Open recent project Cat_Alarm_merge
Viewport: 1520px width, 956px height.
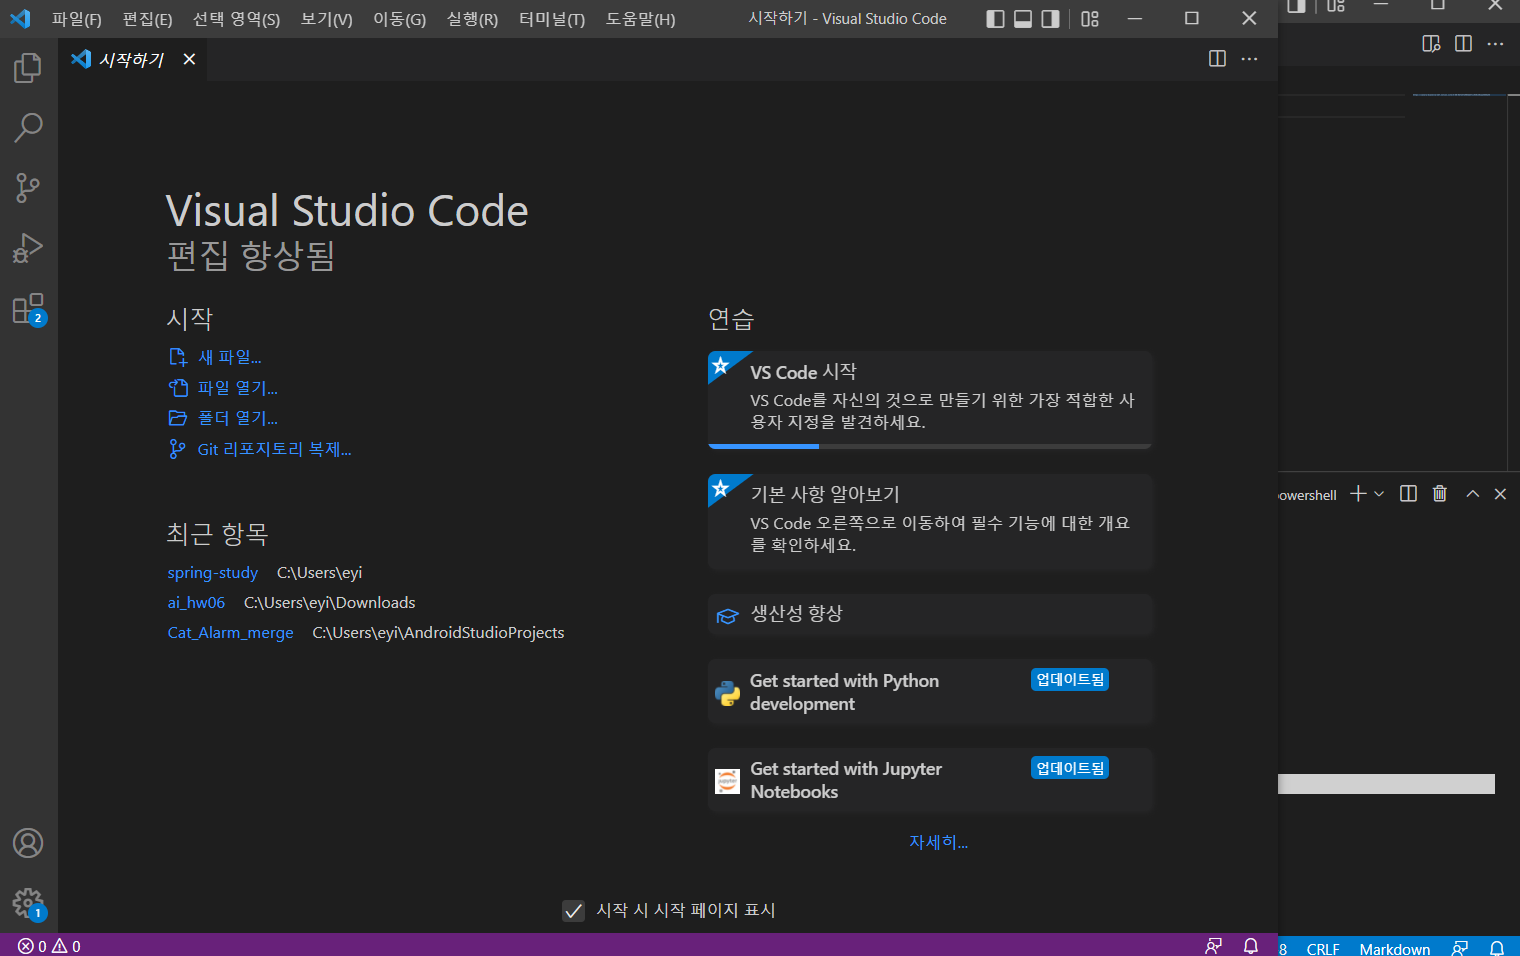pyautogui.click(x=230, y=633)
